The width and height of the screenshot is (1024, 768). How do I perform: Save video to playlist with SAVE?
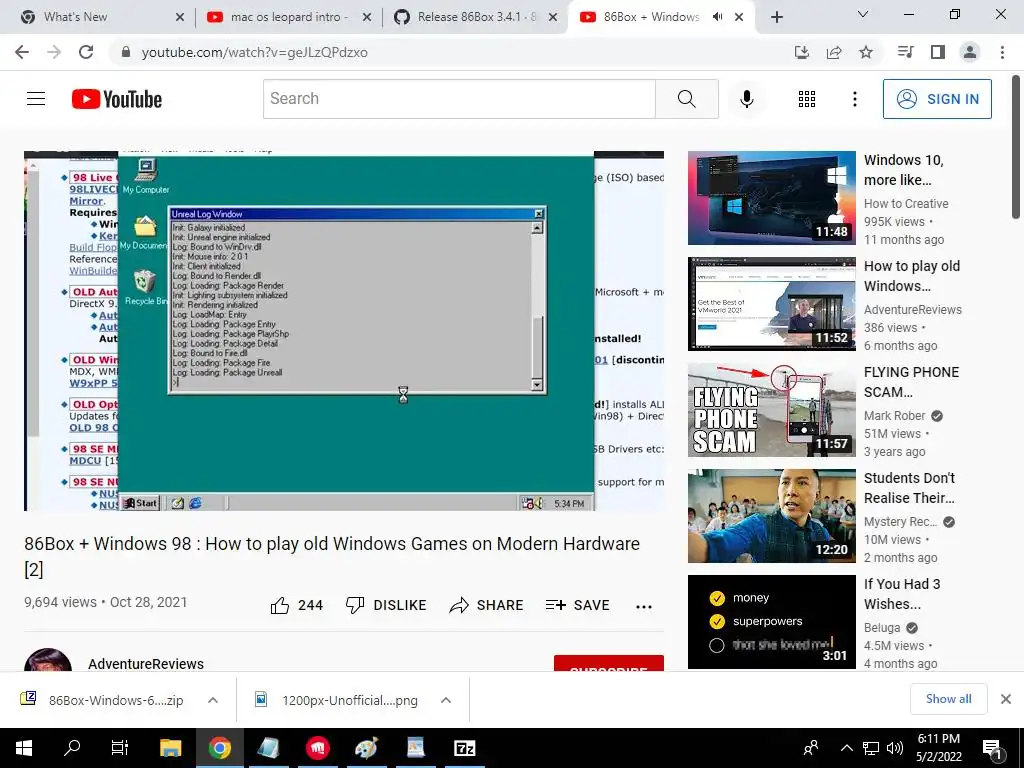tap(577, 605)
